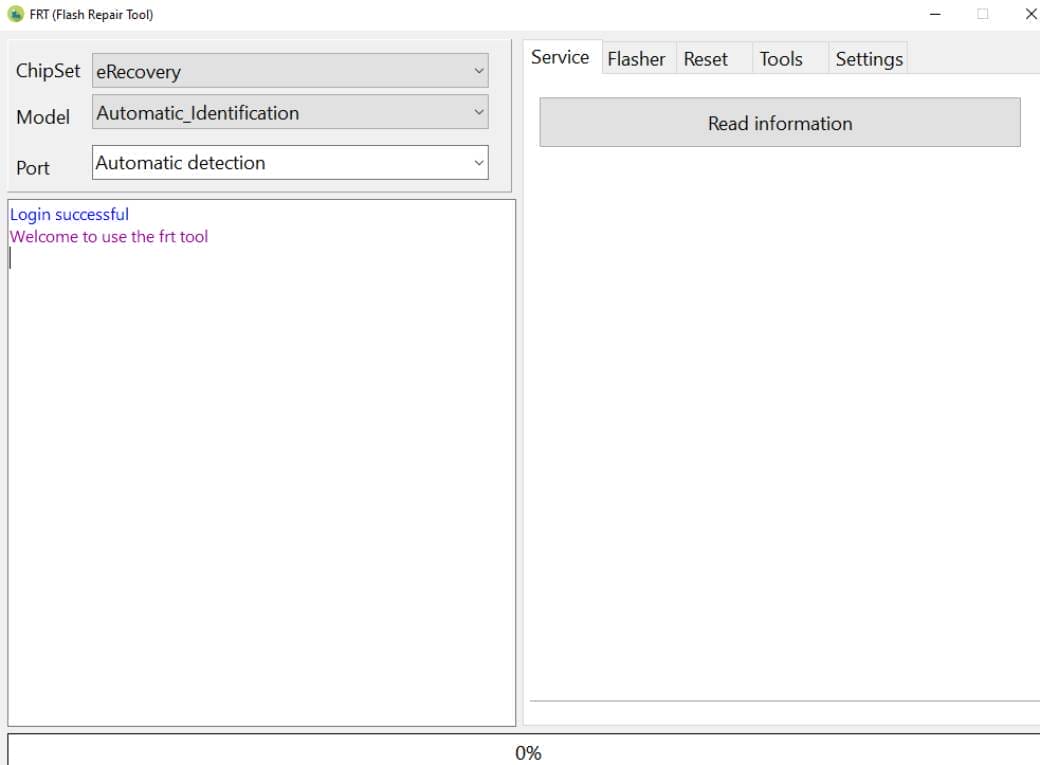Open the Reset tab
The width and height of the screenshot is (1040, 765).
click(706, 58)
